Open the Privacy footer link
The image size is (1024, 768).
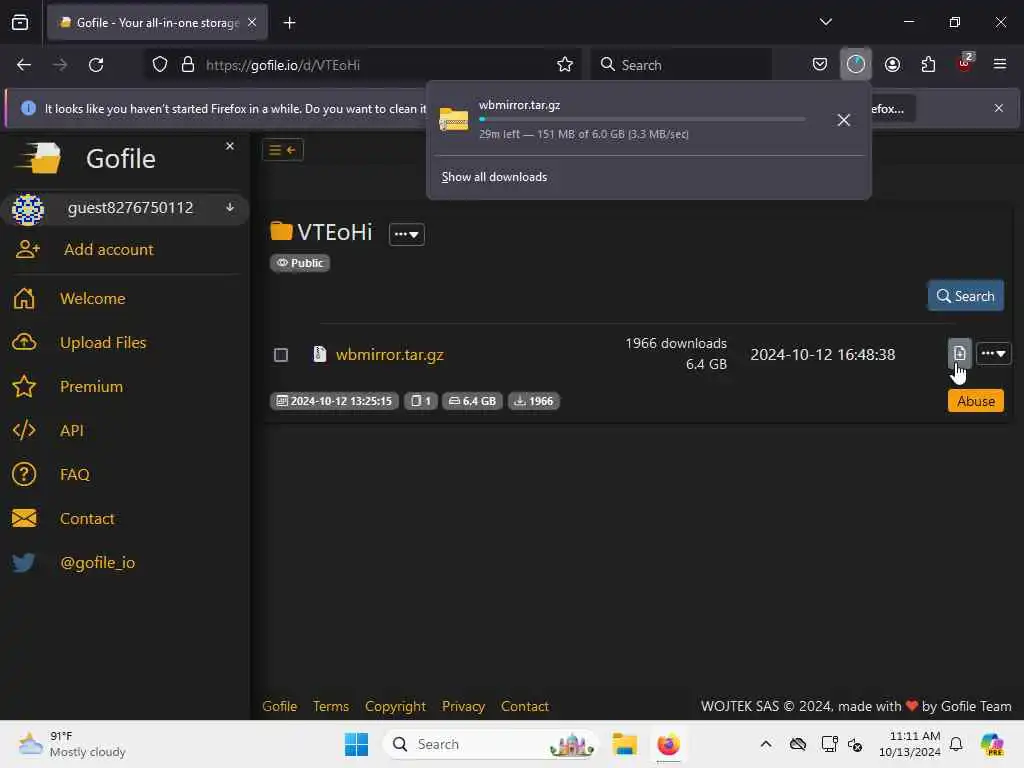[463, 707]
